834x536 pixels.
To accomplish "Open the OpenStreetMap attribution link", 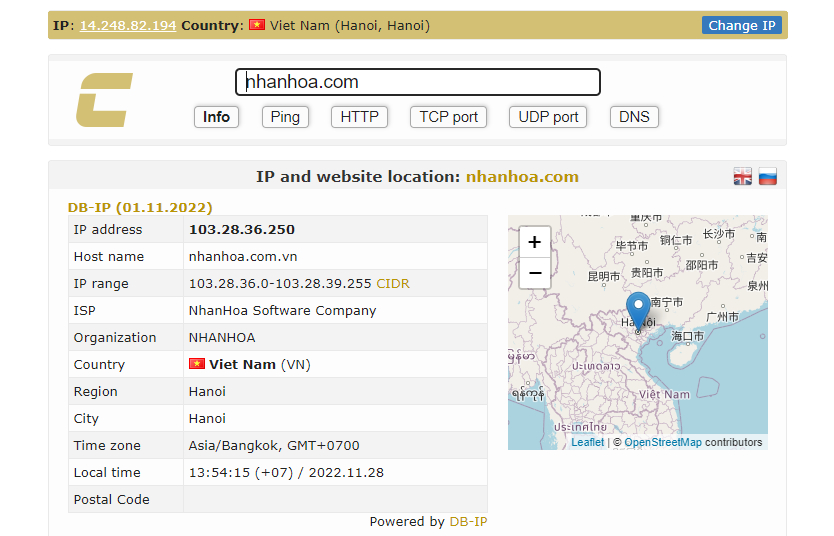I will (663, 442).
